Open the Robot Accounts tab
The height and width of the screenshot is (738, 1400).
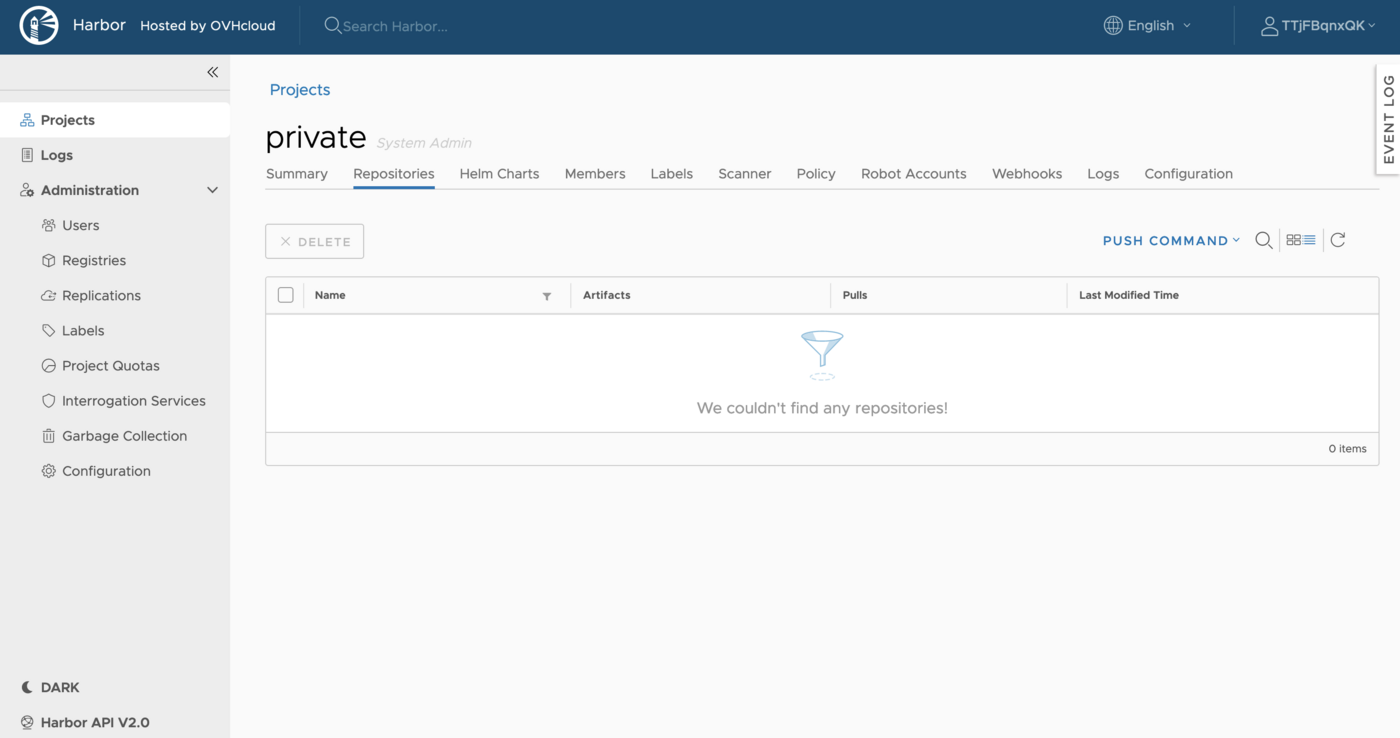913,173
